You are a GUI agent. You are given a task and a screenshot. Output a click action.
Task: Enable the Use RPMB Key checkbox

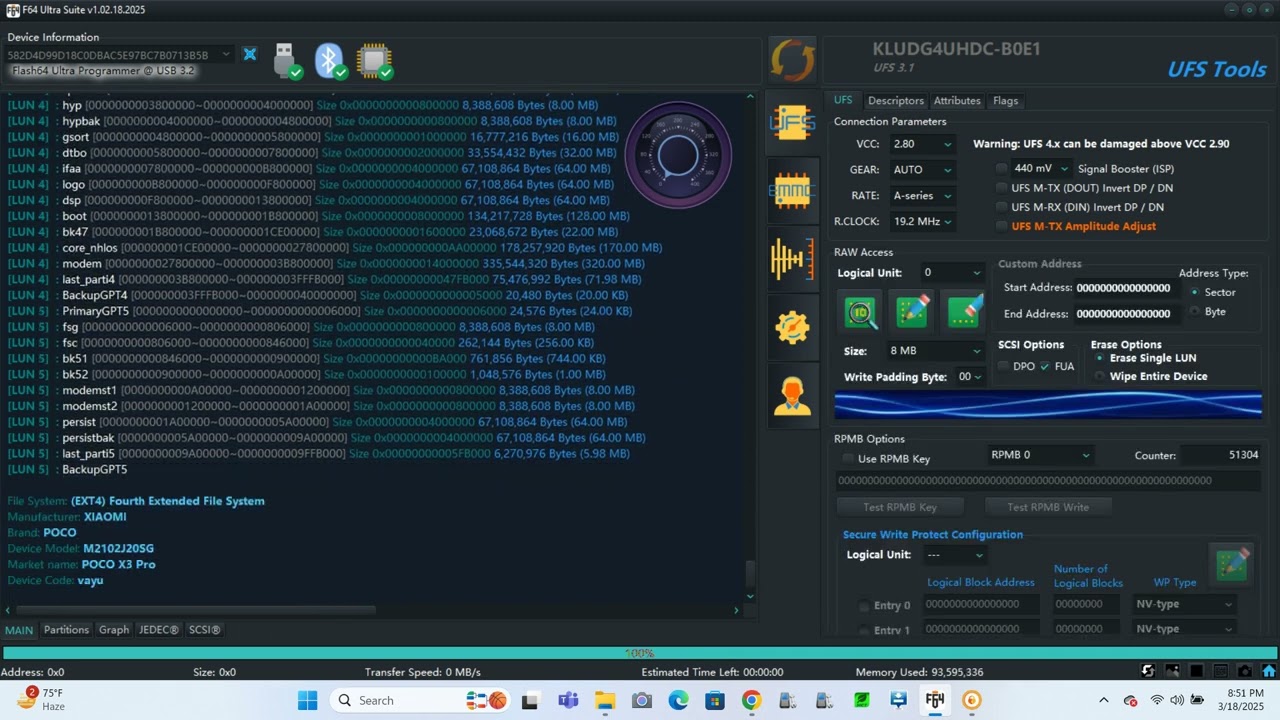848,459
